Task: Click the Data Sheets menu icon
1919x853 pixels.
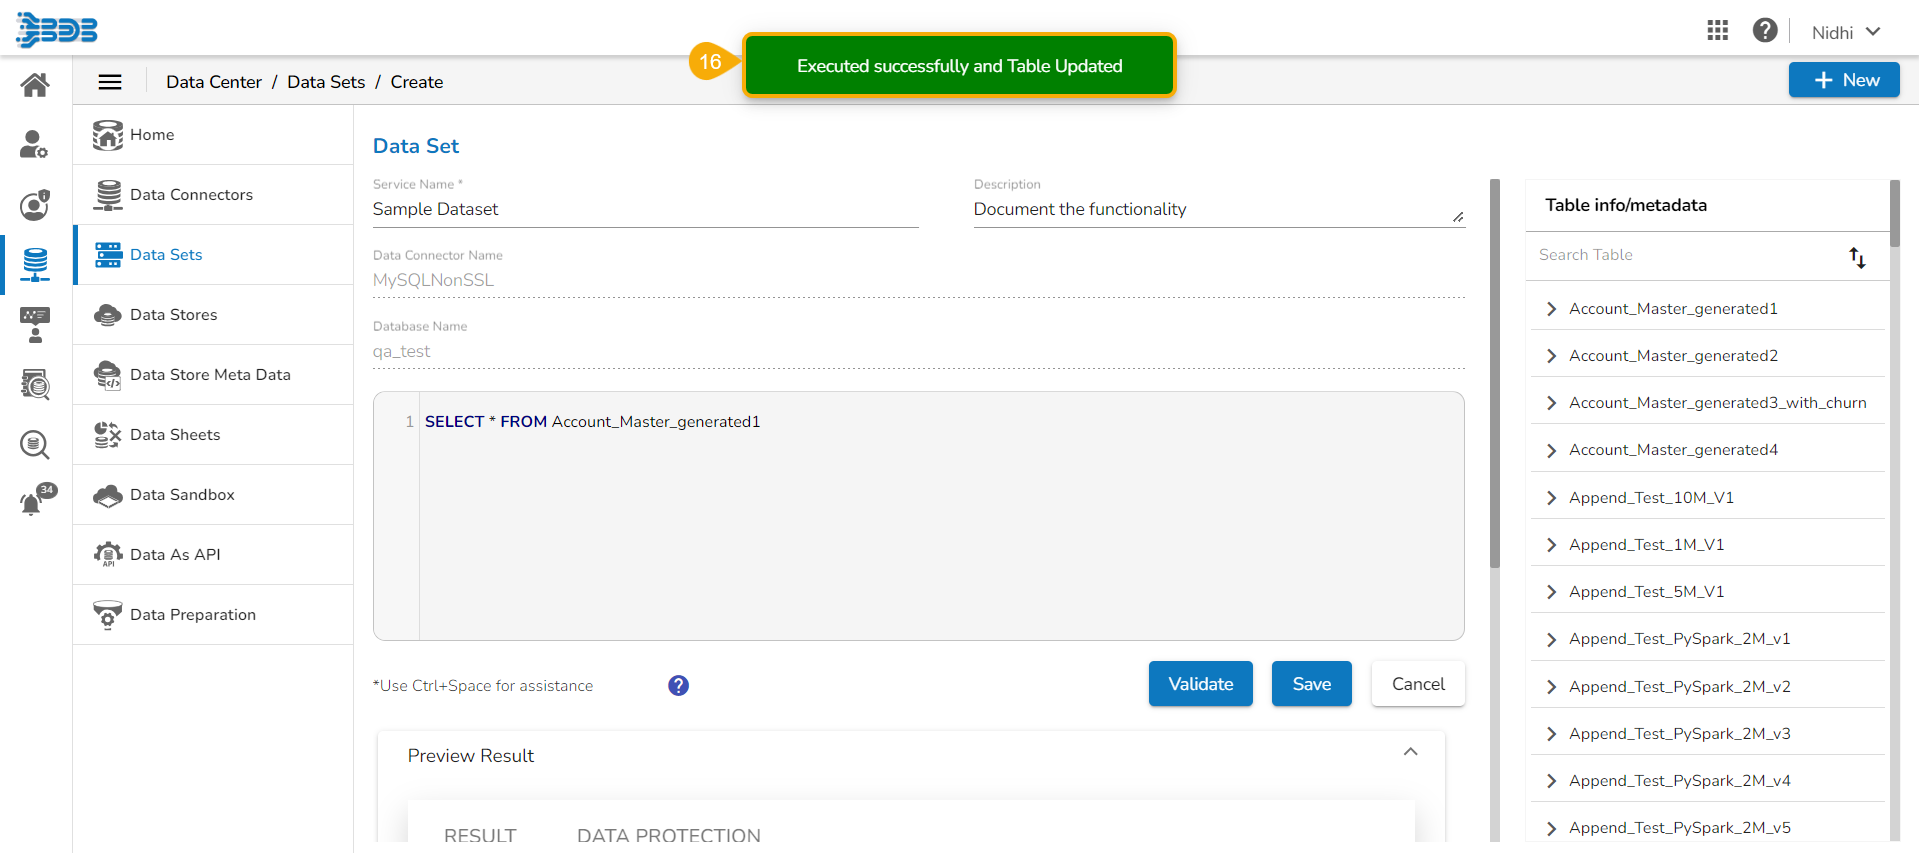Action: coord(108,435)
